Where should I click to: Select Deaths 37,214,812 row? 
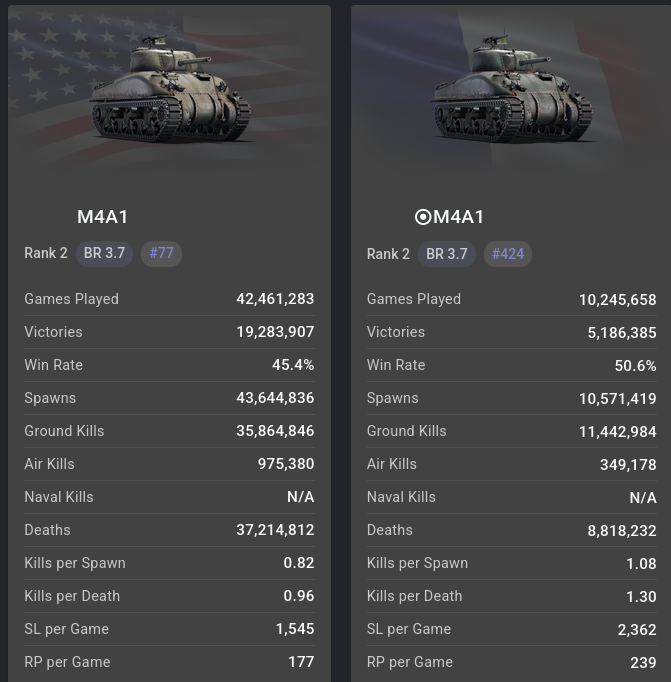(x=169, y=530)
